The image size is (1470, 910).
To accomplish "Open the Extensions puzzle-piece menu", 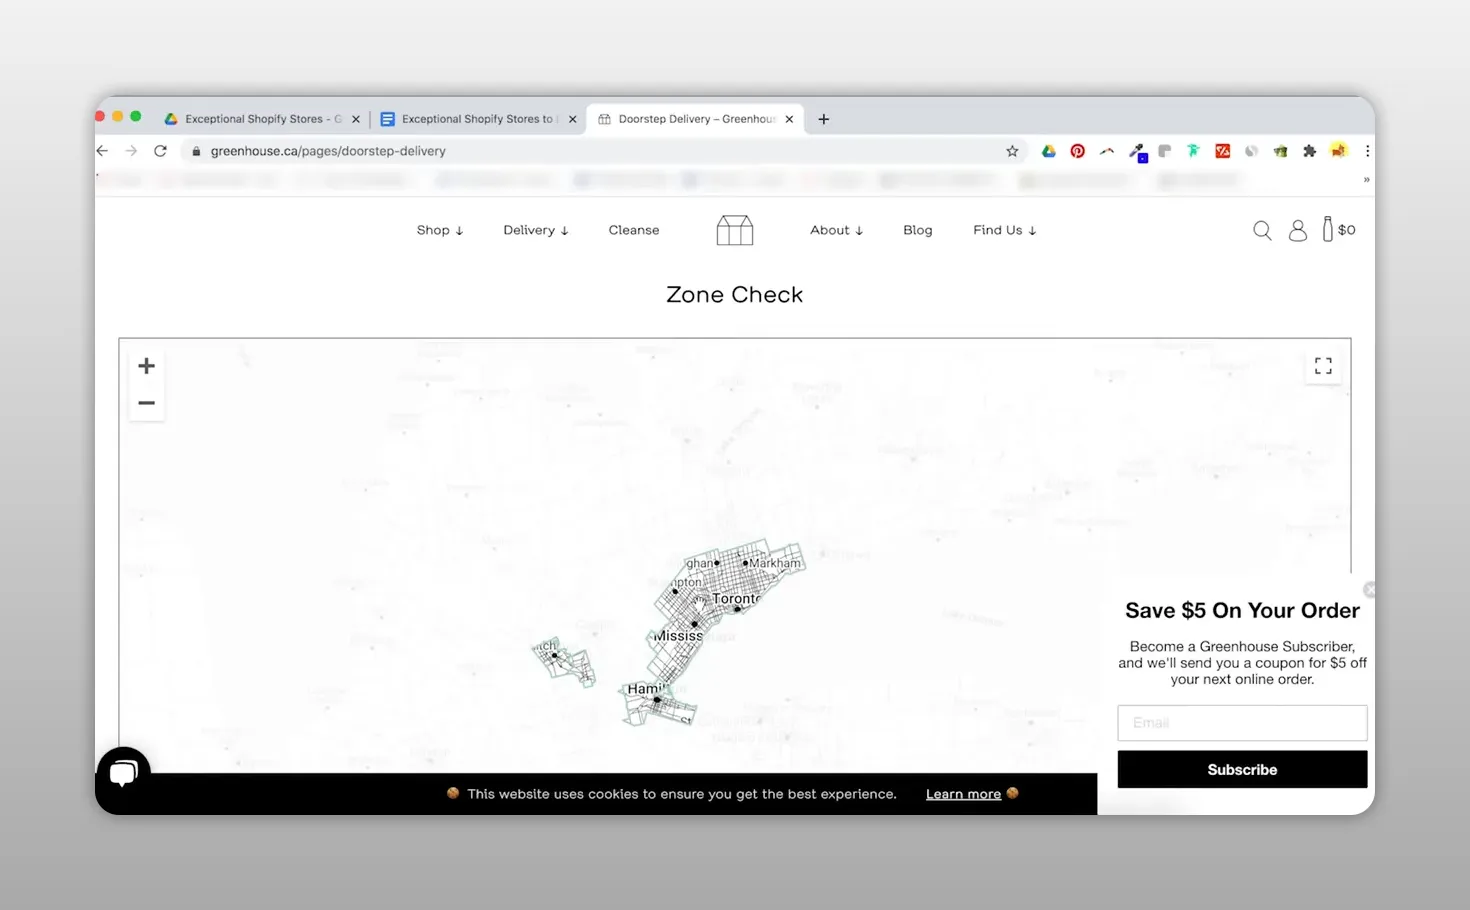I will tap(1309, 151).
